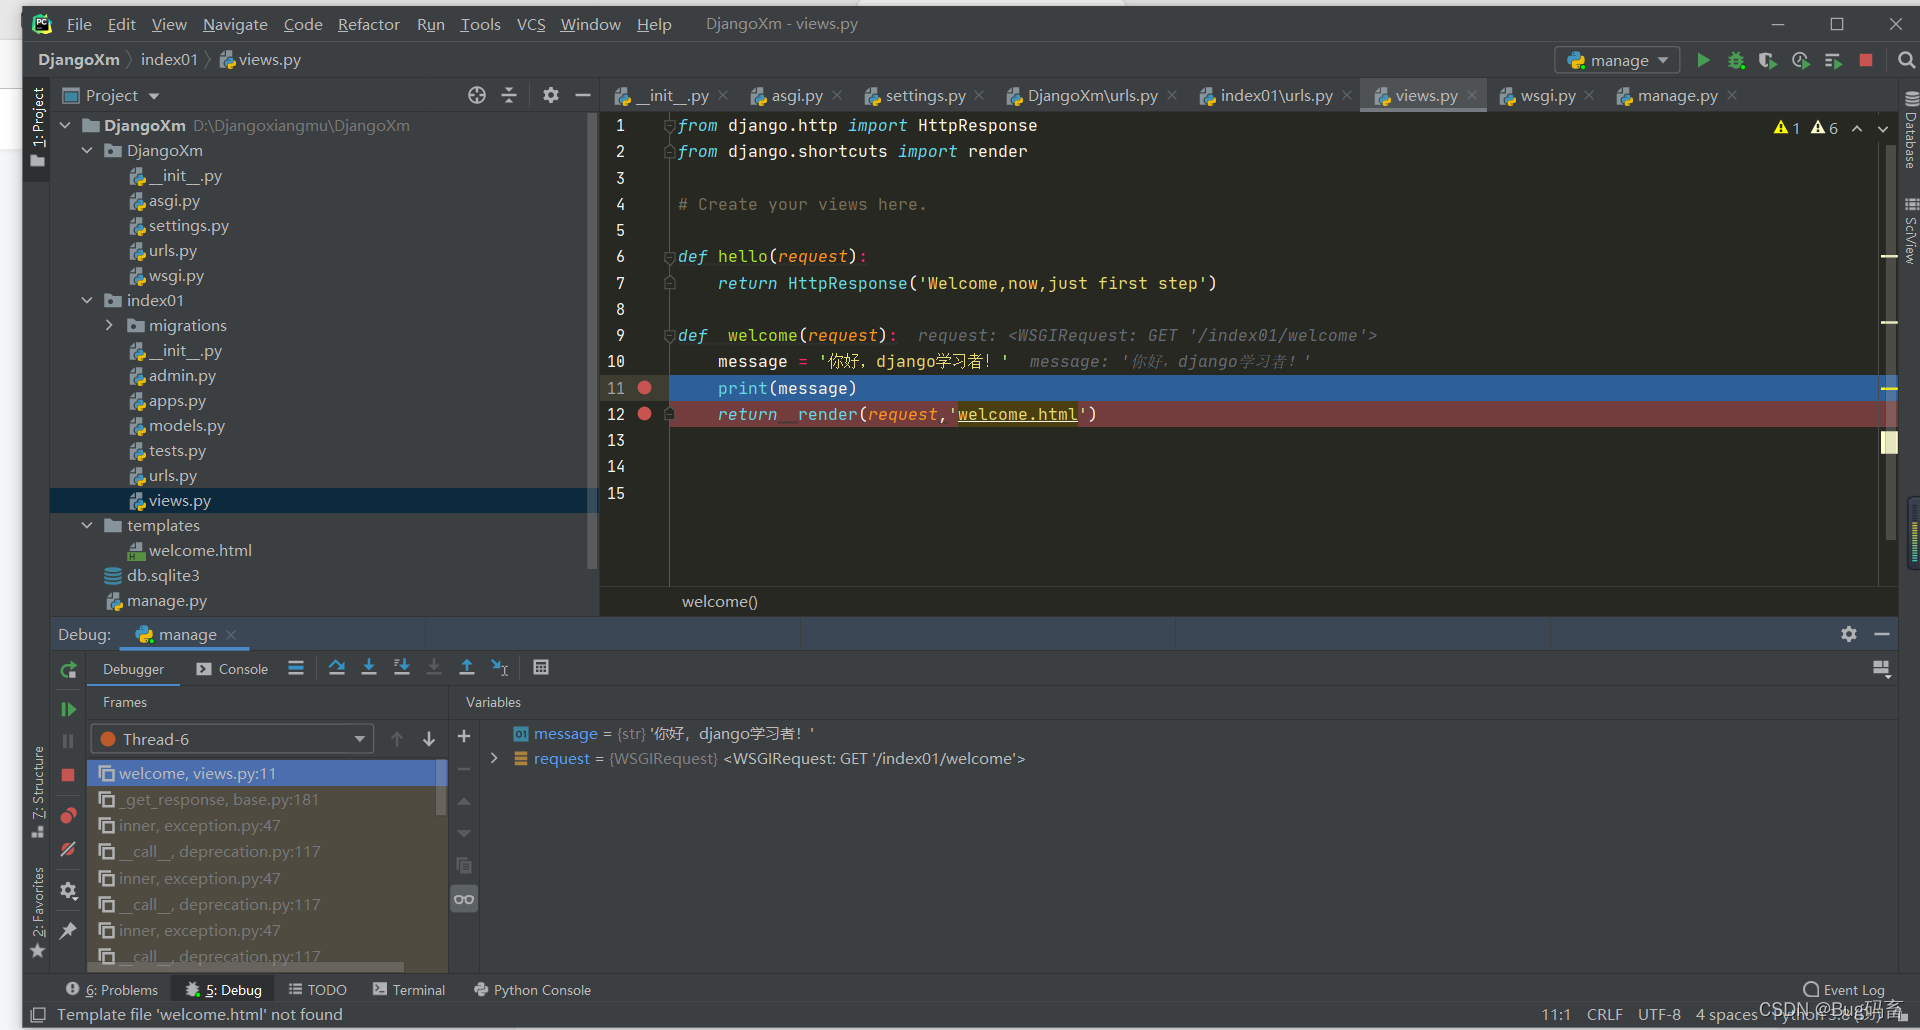Click CRLF line separator status
This screenshot has height=1030, width=1920.
tap(1605, 1014)
